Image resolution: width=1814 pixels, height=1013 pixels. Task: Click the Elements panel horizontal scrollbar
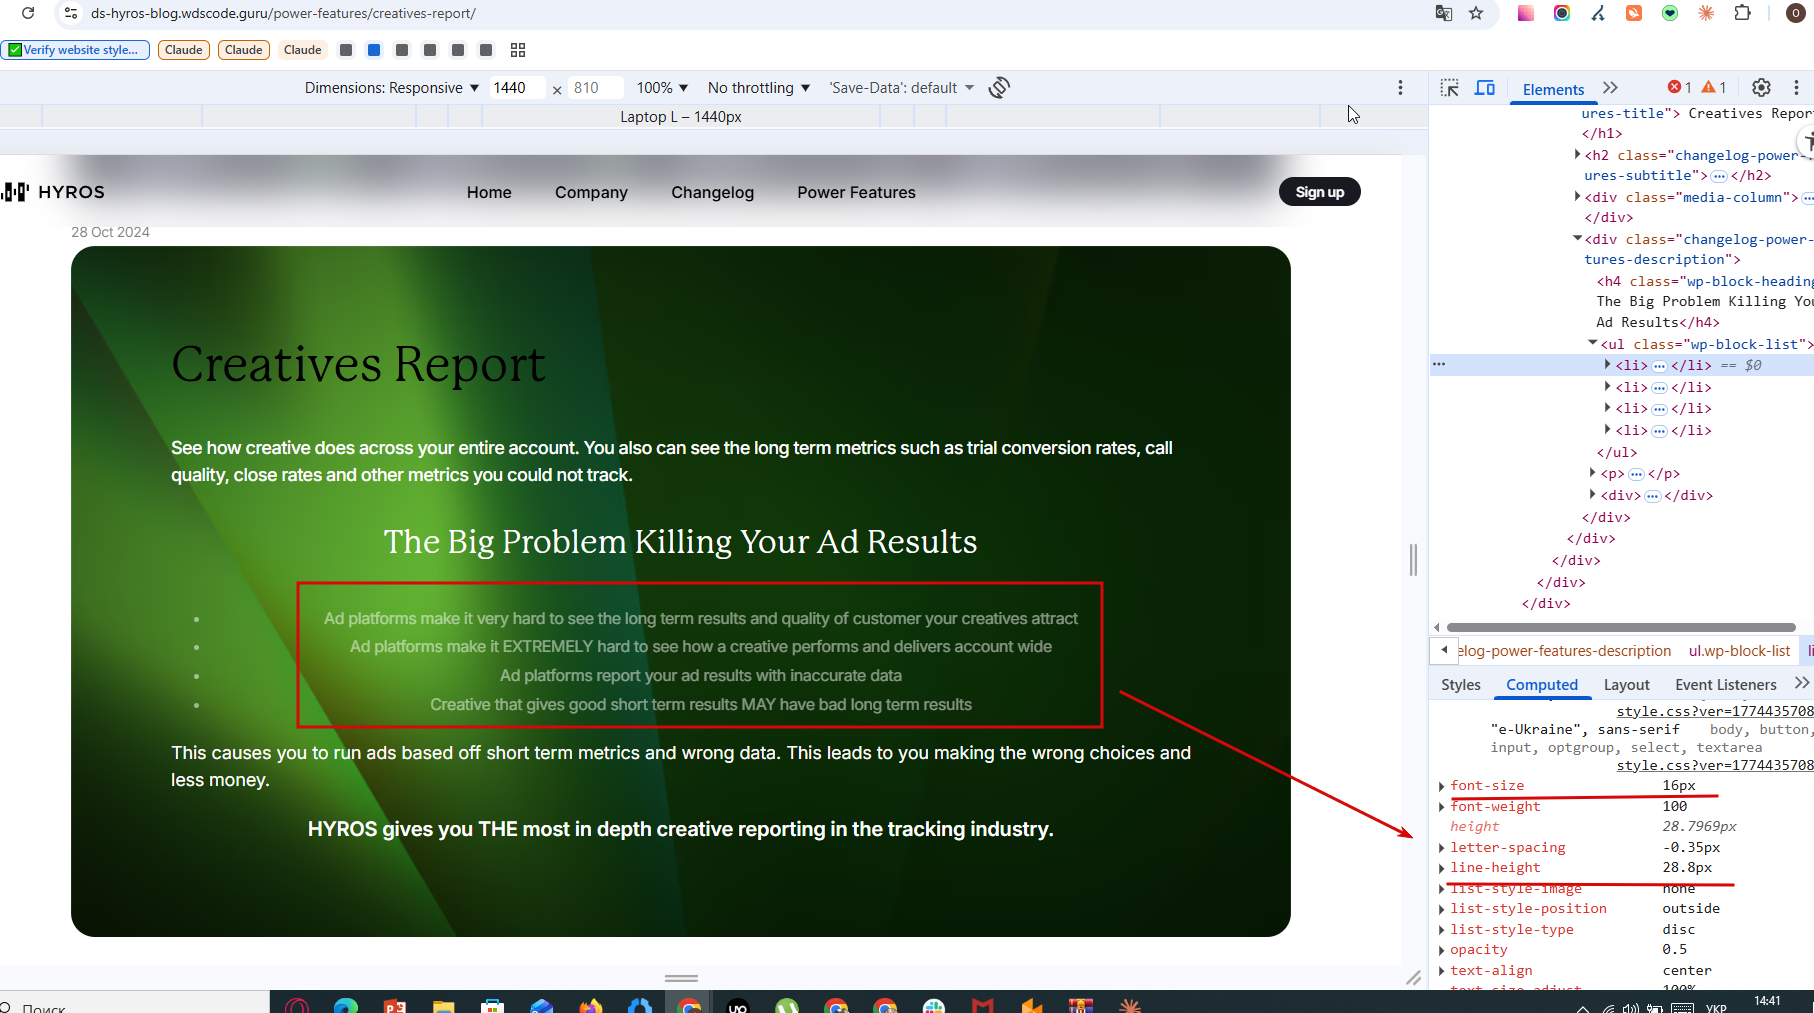pyautogui.click(x=1620, y=628)
